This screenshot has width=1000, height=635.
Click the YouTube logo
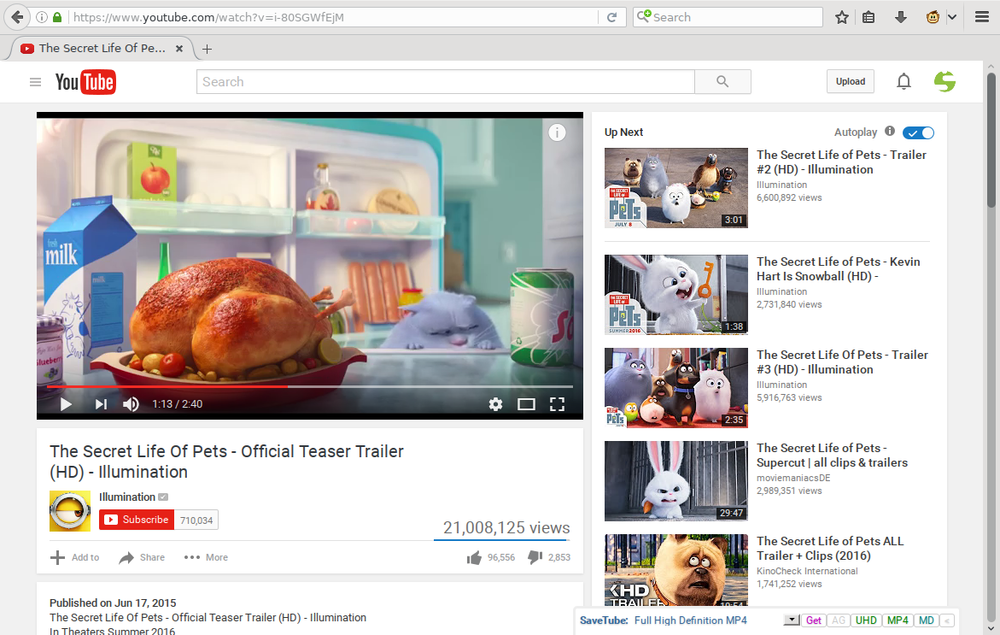click(x=85, y=82)
